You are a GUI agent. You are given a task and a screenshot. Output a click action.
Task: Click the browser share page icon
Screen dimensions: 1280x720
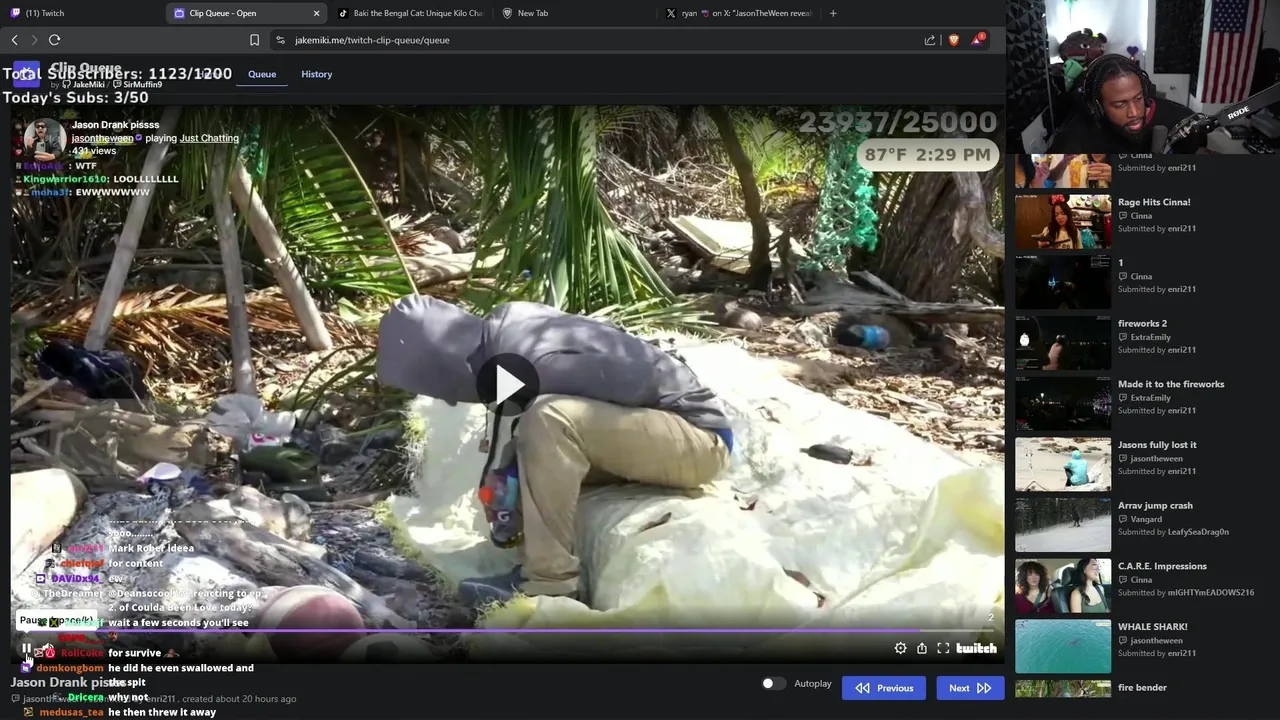930,40
